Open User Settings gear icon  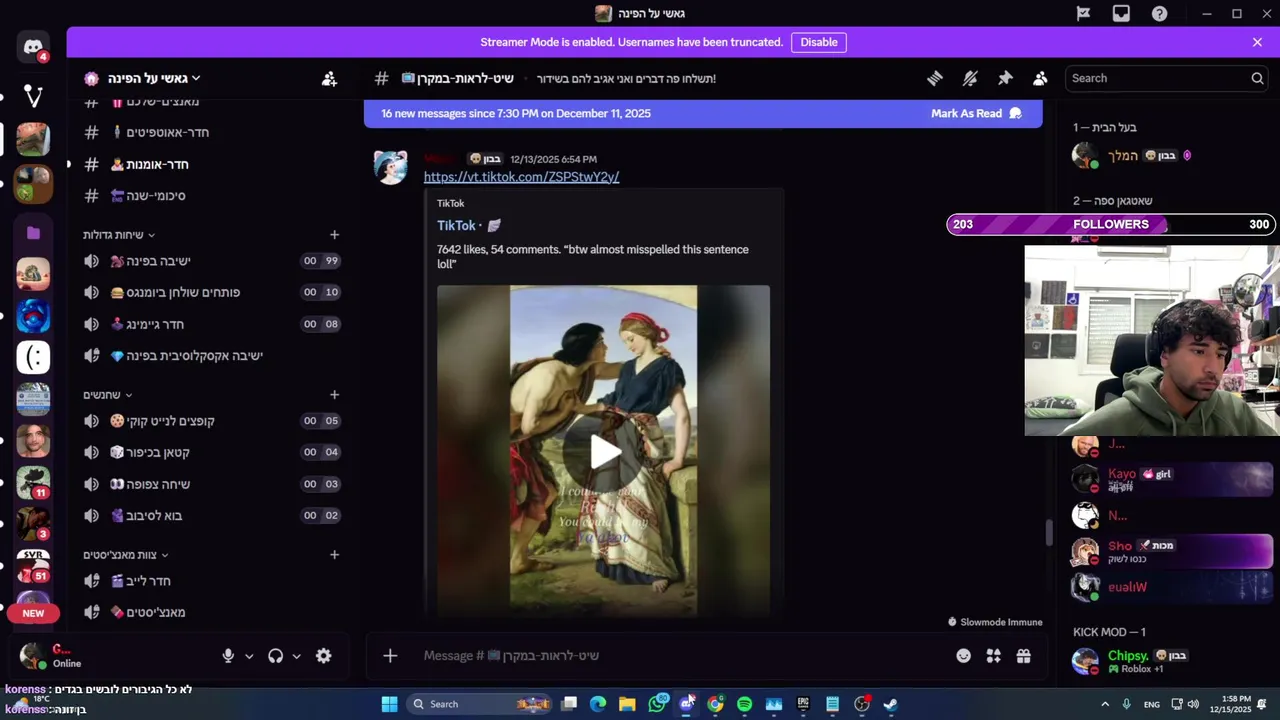[323, 656]
